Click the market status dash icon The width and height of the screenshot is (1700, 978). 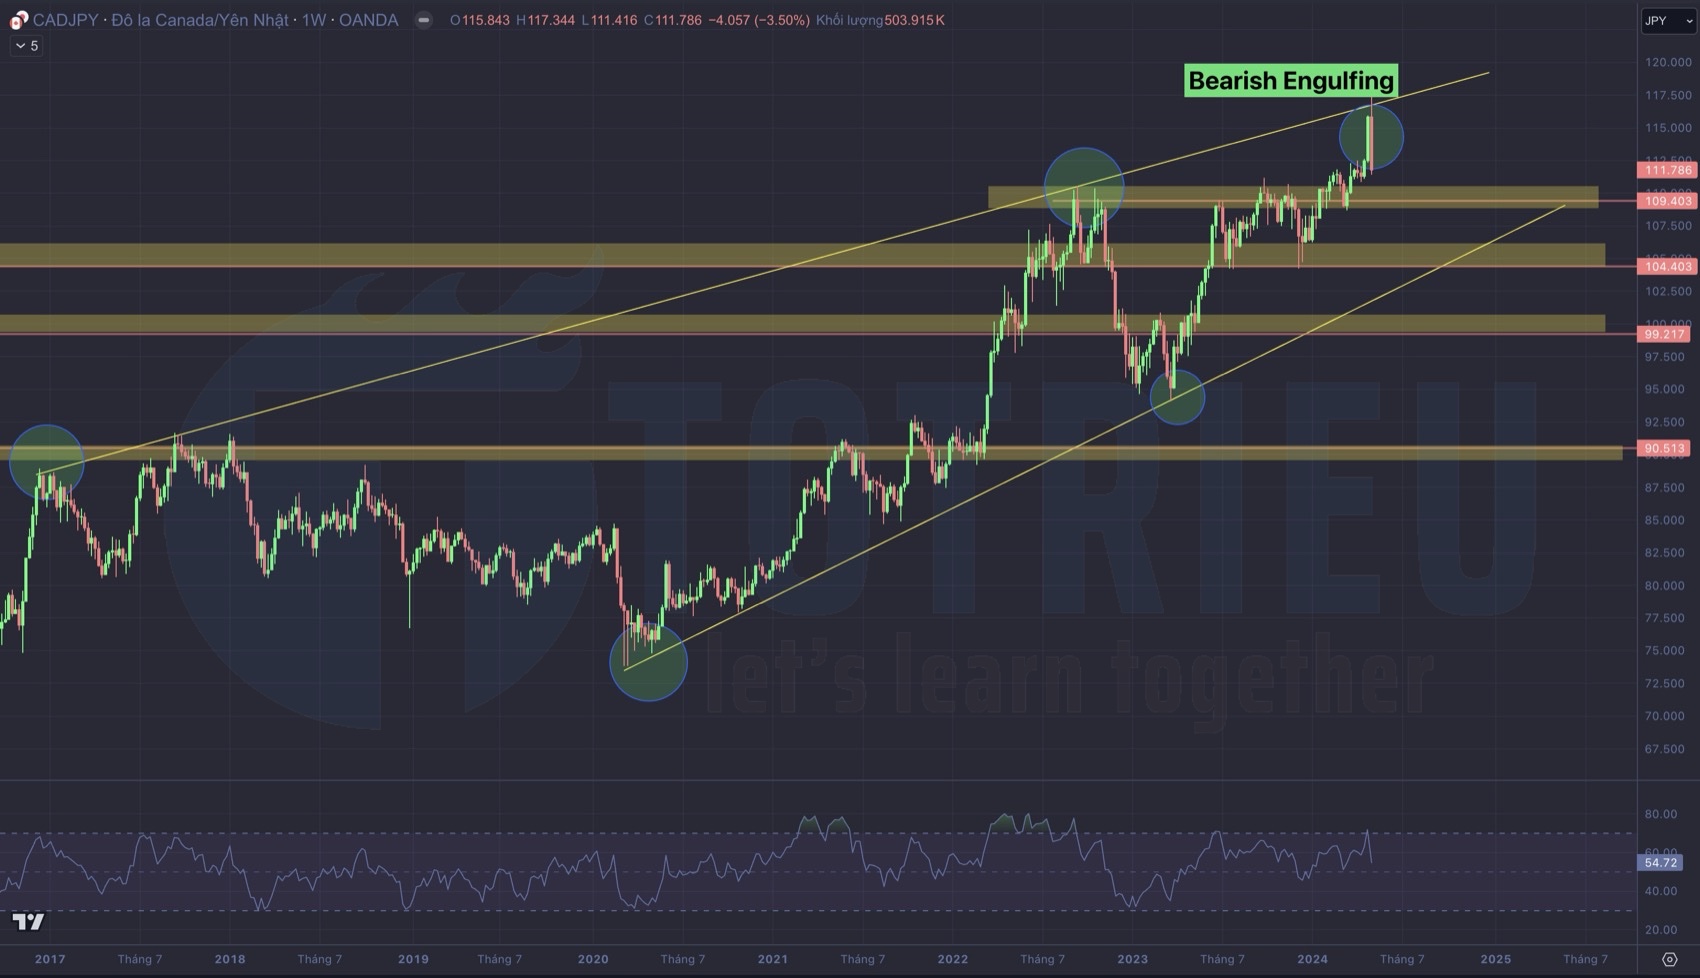(424, 20)
